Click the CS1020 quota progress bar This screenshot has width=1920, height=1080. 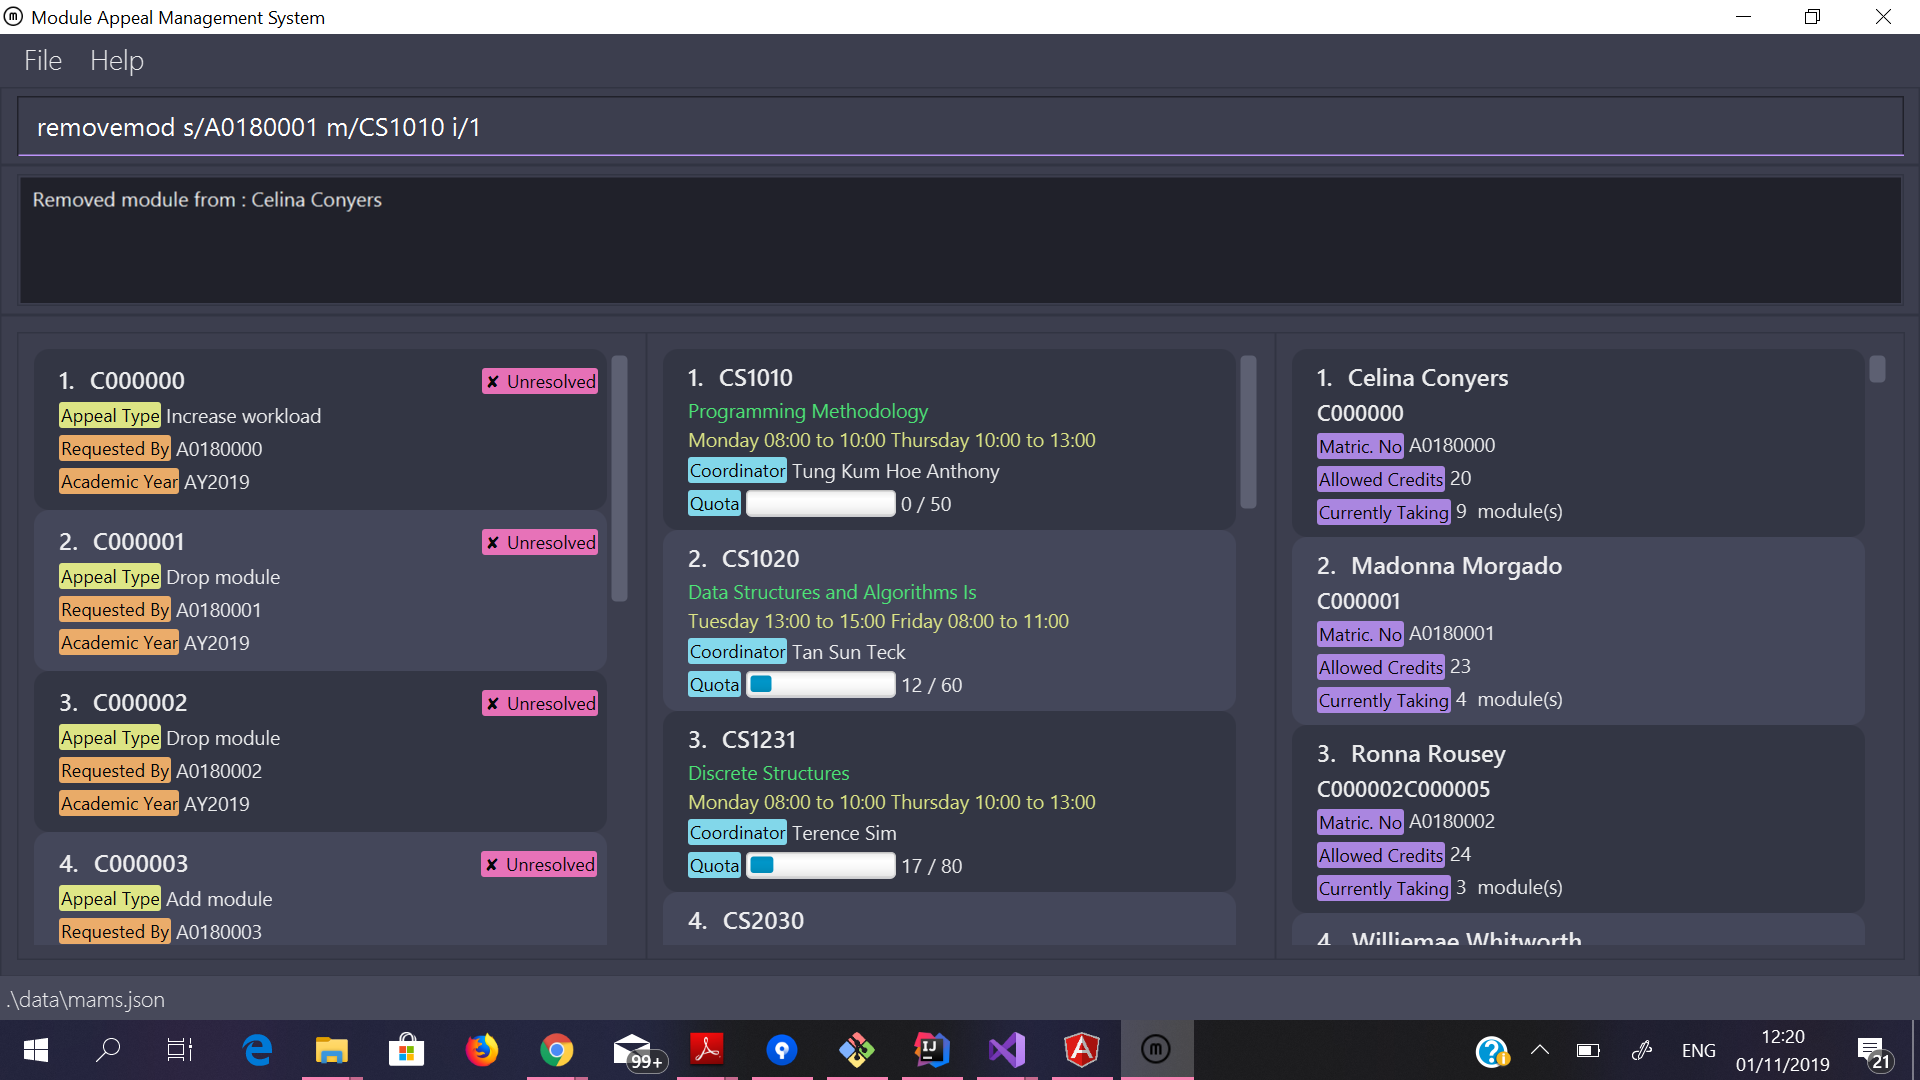click(x=821, y=685)
